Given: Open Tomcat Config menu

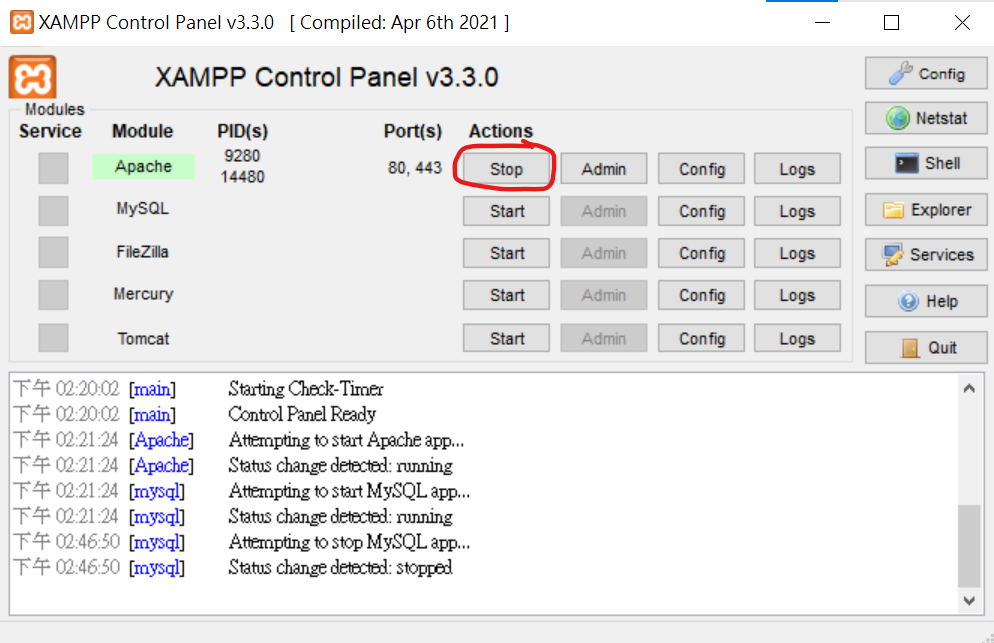Looking at the screenshot, I should pyautogui.click(x=701, y=338).
